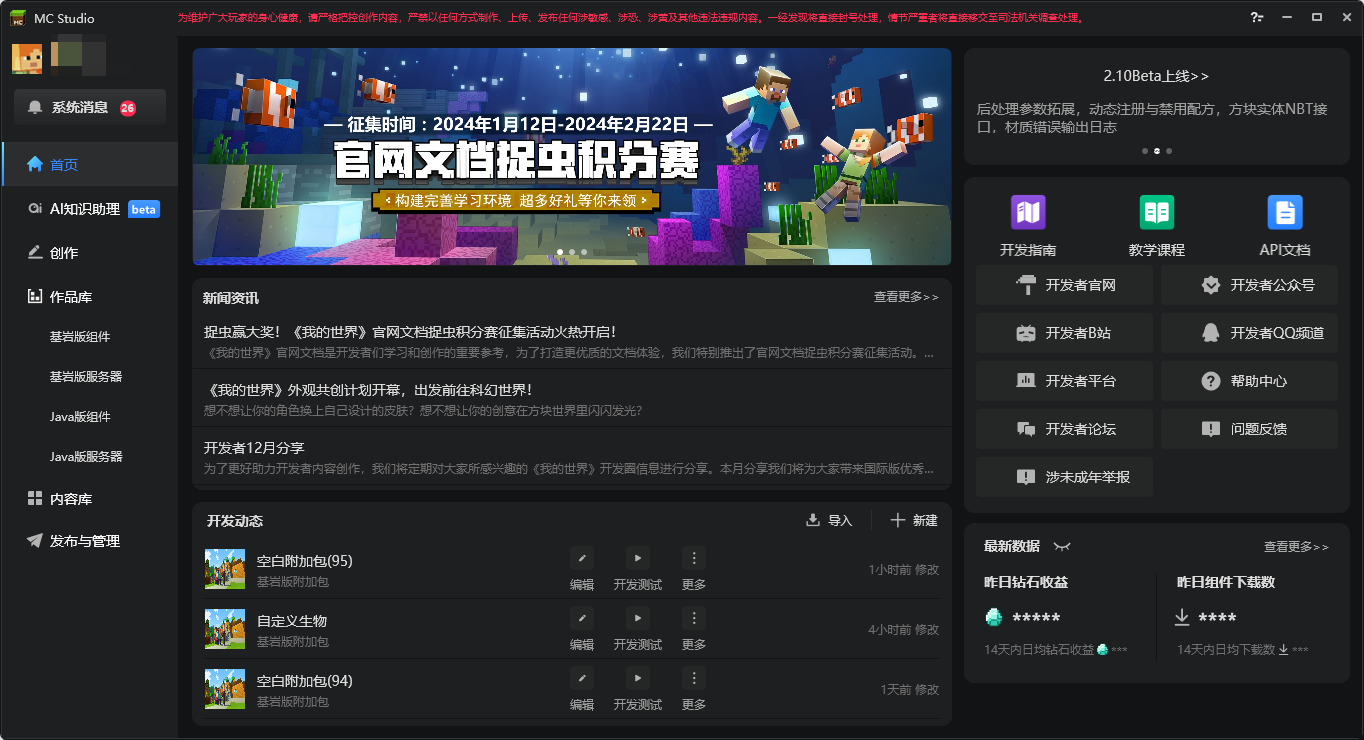This screenshot has height=740, width=1364.
Task: Open 发布与管理 in the sidebar
Action: point(89,541)
